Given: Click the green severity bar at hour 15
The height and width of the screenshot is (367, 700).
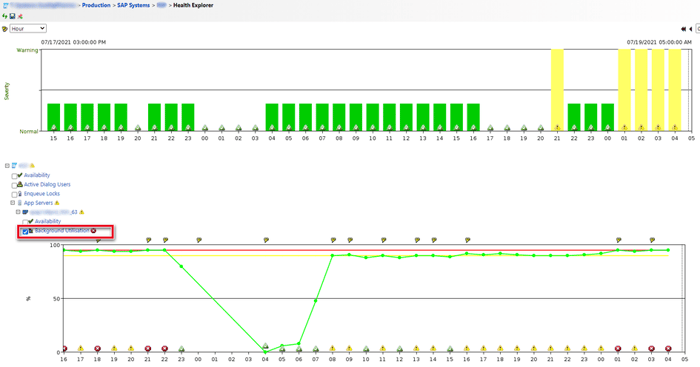Looking at the screenshot, I should 54,117.
